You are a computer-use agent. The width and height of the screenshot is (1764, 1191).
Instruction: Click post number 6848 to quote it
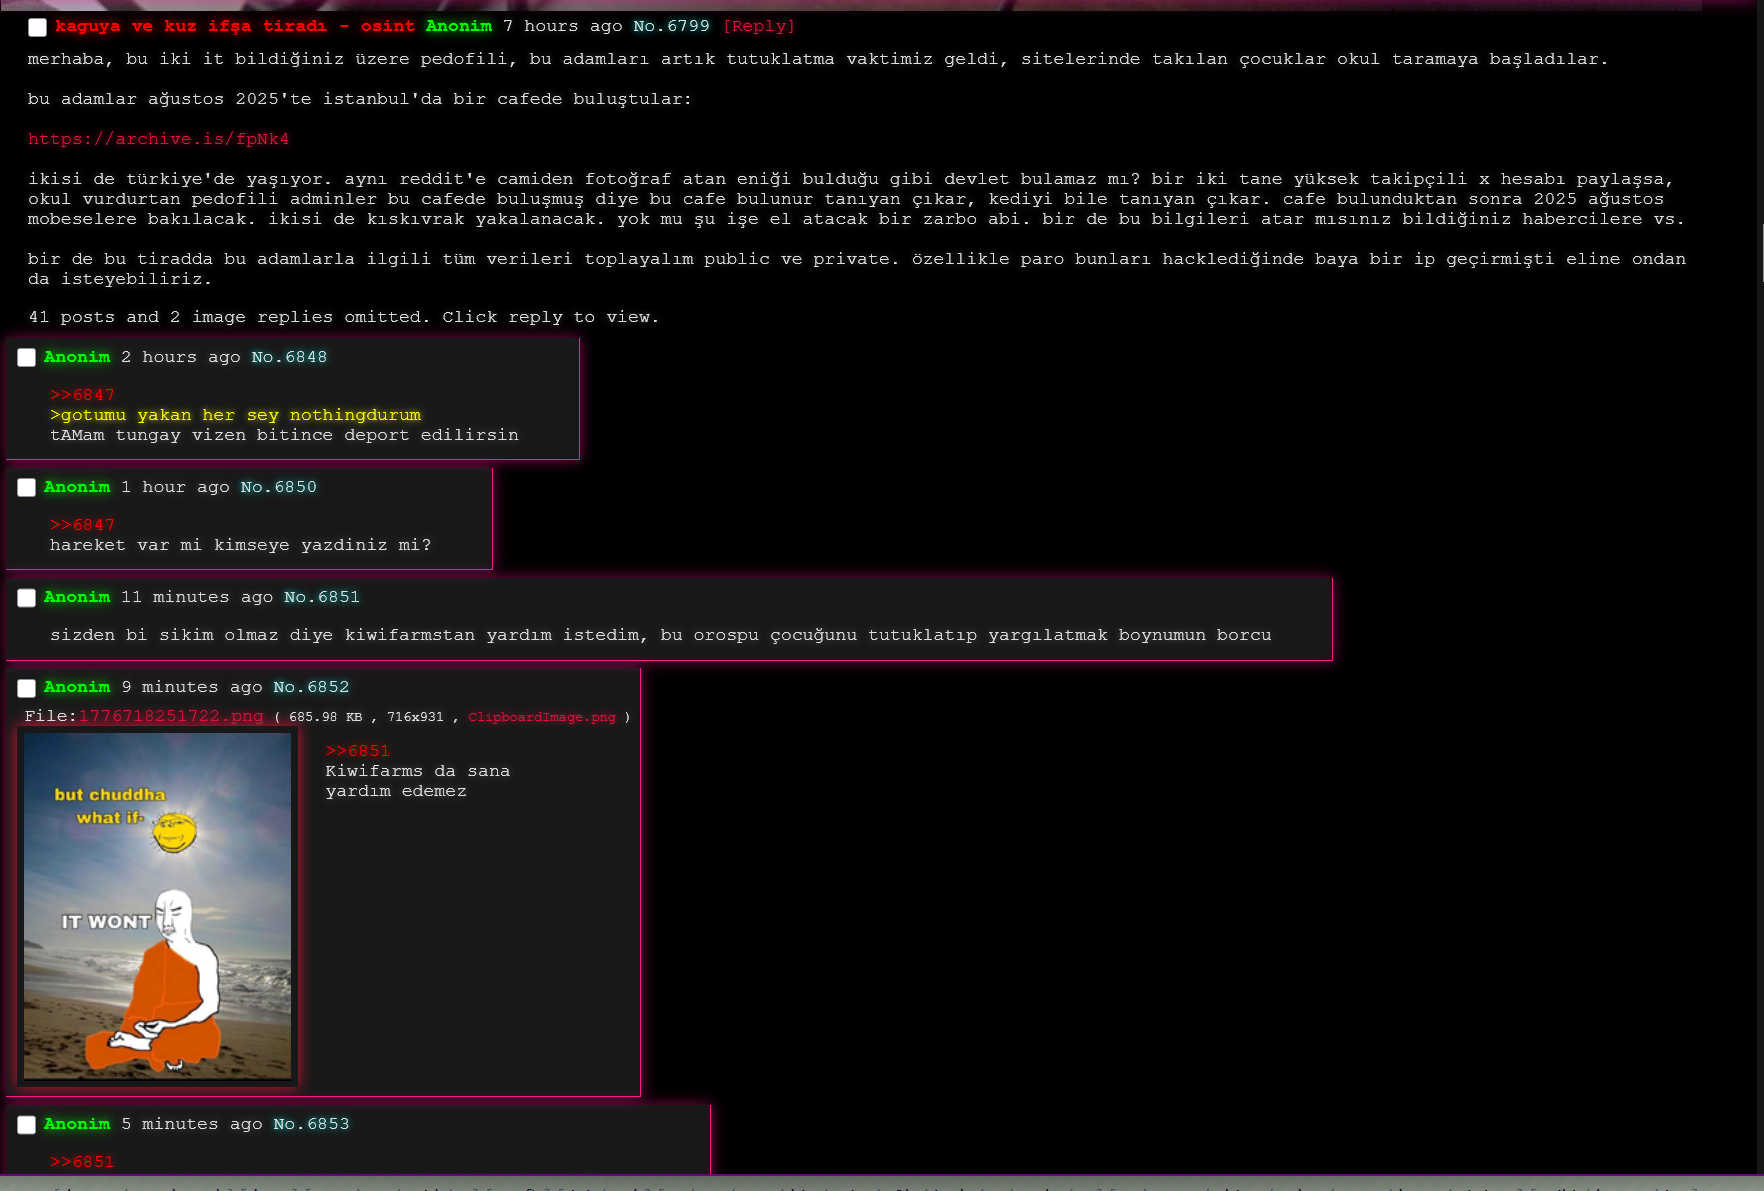(306, 357)
